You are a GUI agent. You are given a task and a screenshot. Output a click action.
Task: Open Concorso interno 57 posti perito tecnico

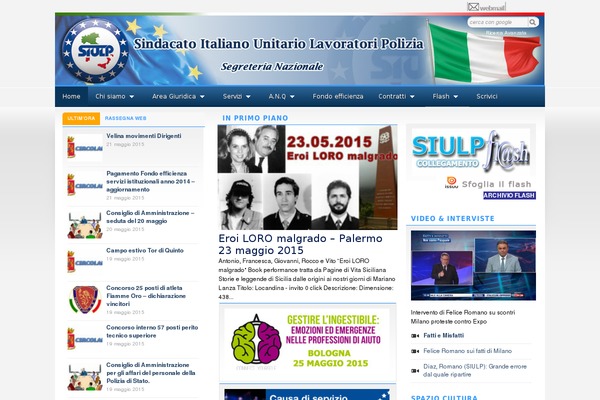152,331
